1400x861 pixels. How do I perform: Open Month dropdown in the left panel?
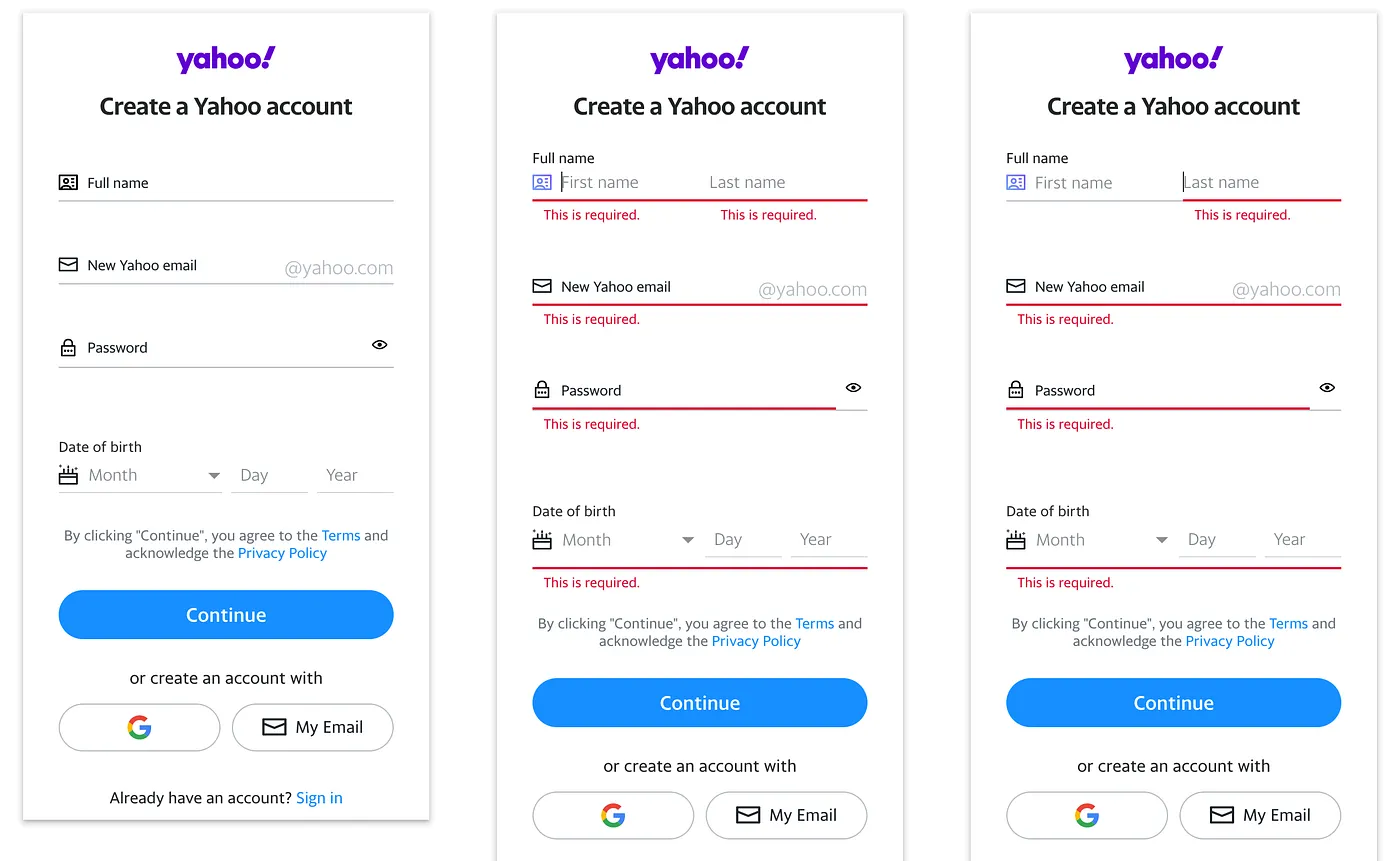pyautogui.click(x=214, y=476)
